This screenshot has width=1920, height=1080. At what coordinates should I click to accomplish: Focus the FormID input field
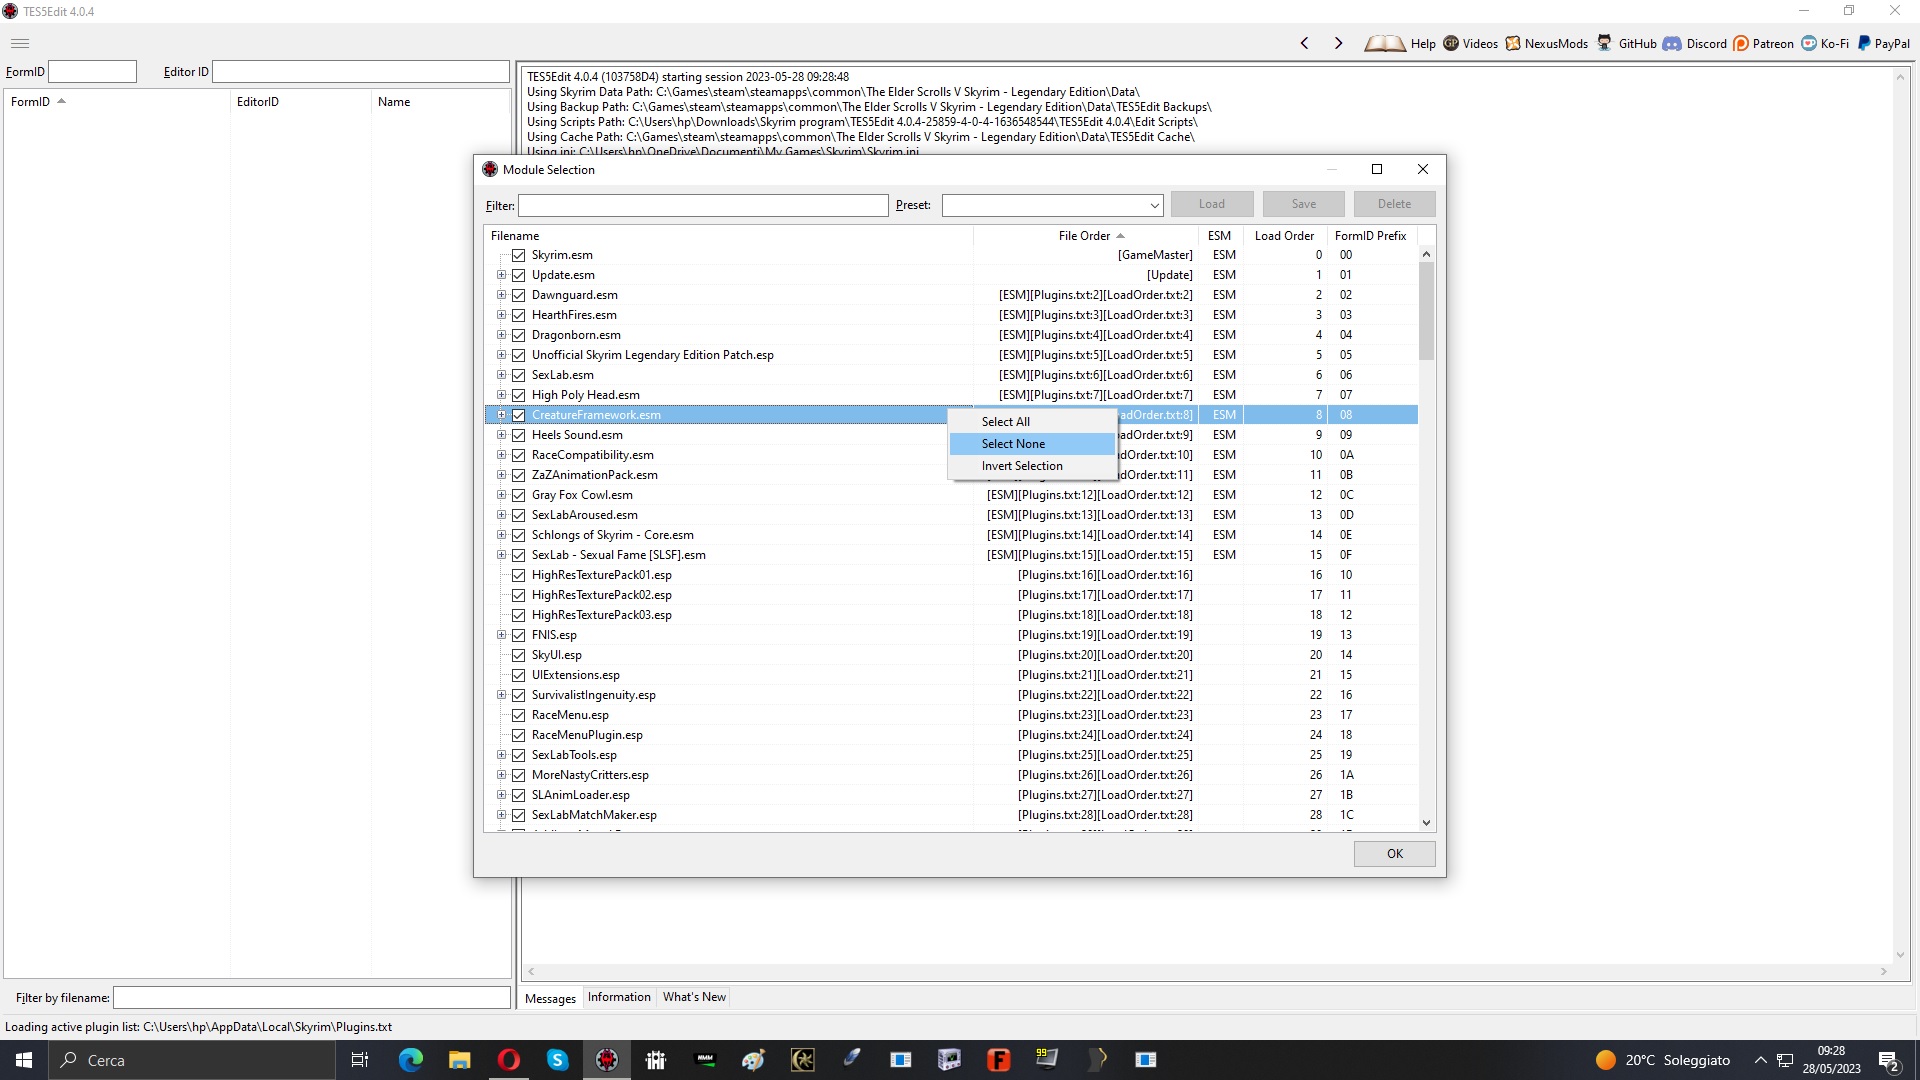[x=92, y=72]
